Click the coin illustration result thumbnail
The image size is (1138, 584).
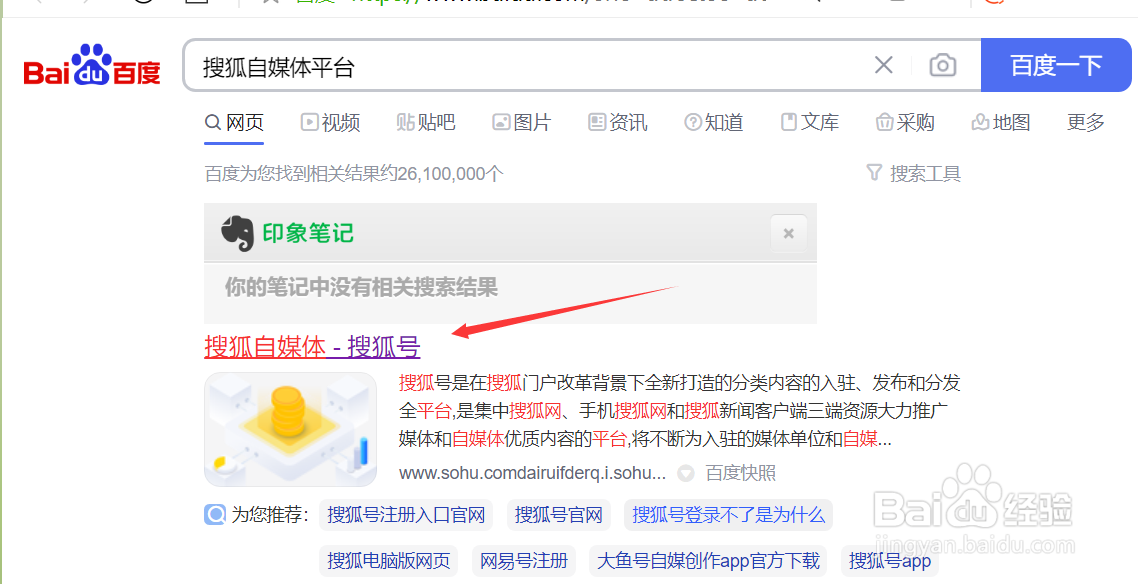tap(290, 429)
